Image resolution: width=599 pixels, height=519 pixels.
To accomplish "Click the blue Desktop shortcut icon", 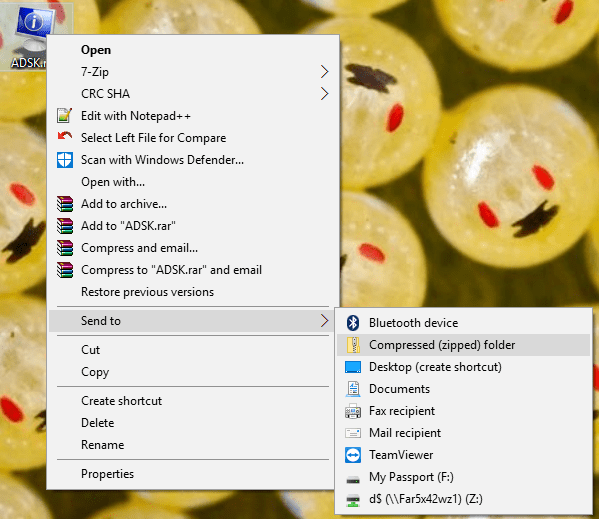I will (x=353, y=367).
